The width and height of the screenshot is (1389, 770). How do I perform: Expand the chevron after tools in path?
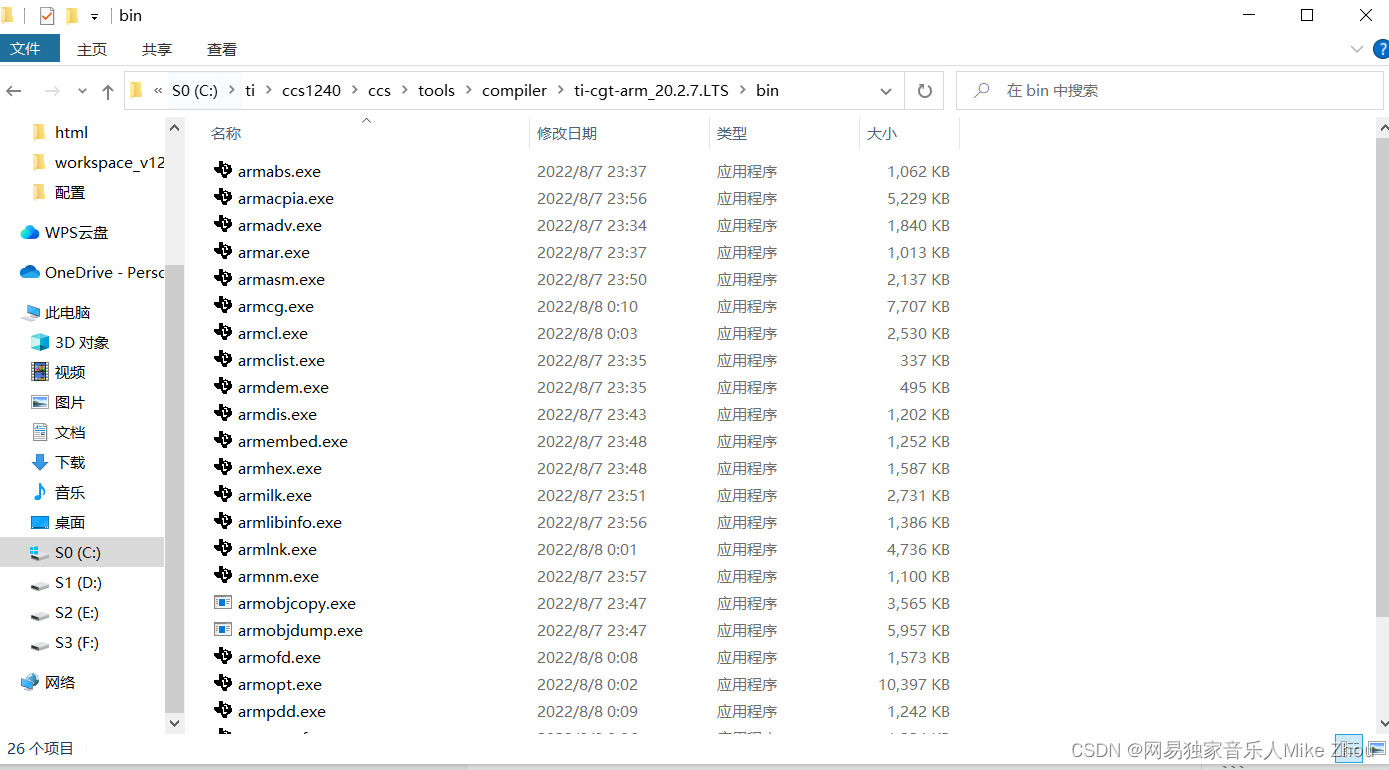pos(469,90)
